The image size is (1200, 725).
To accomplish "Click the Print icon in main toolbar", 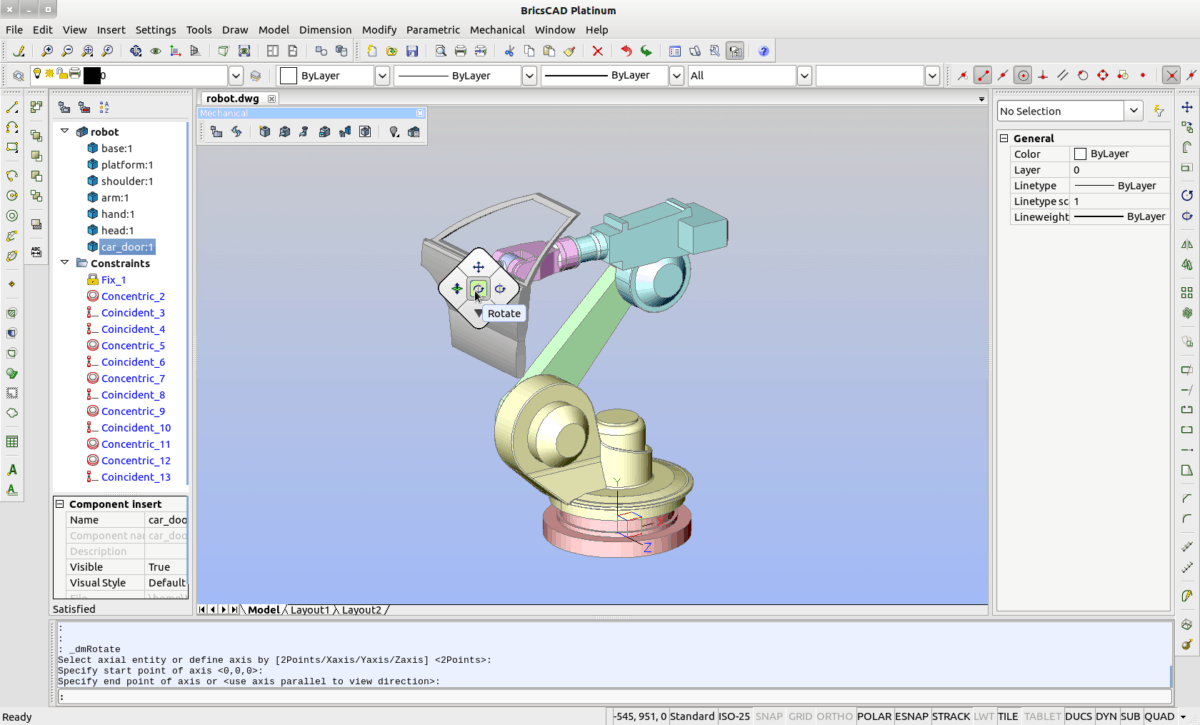I will [460, 50].
